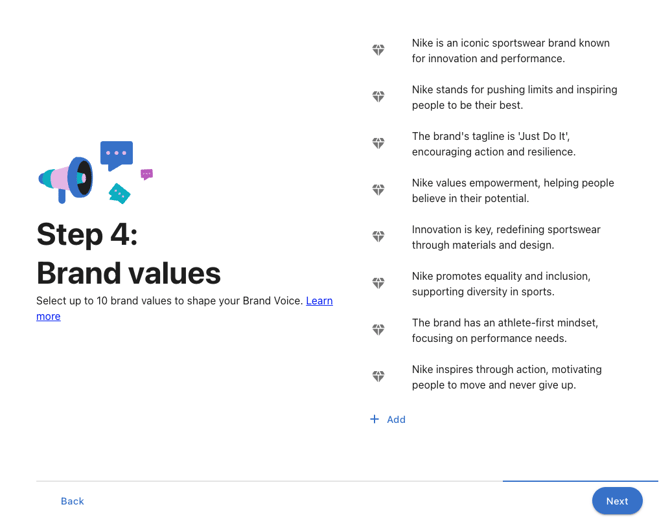Click diamond icon beside 'pushing limits' value
Screen dimensions: 670x522
pos(378,97)
